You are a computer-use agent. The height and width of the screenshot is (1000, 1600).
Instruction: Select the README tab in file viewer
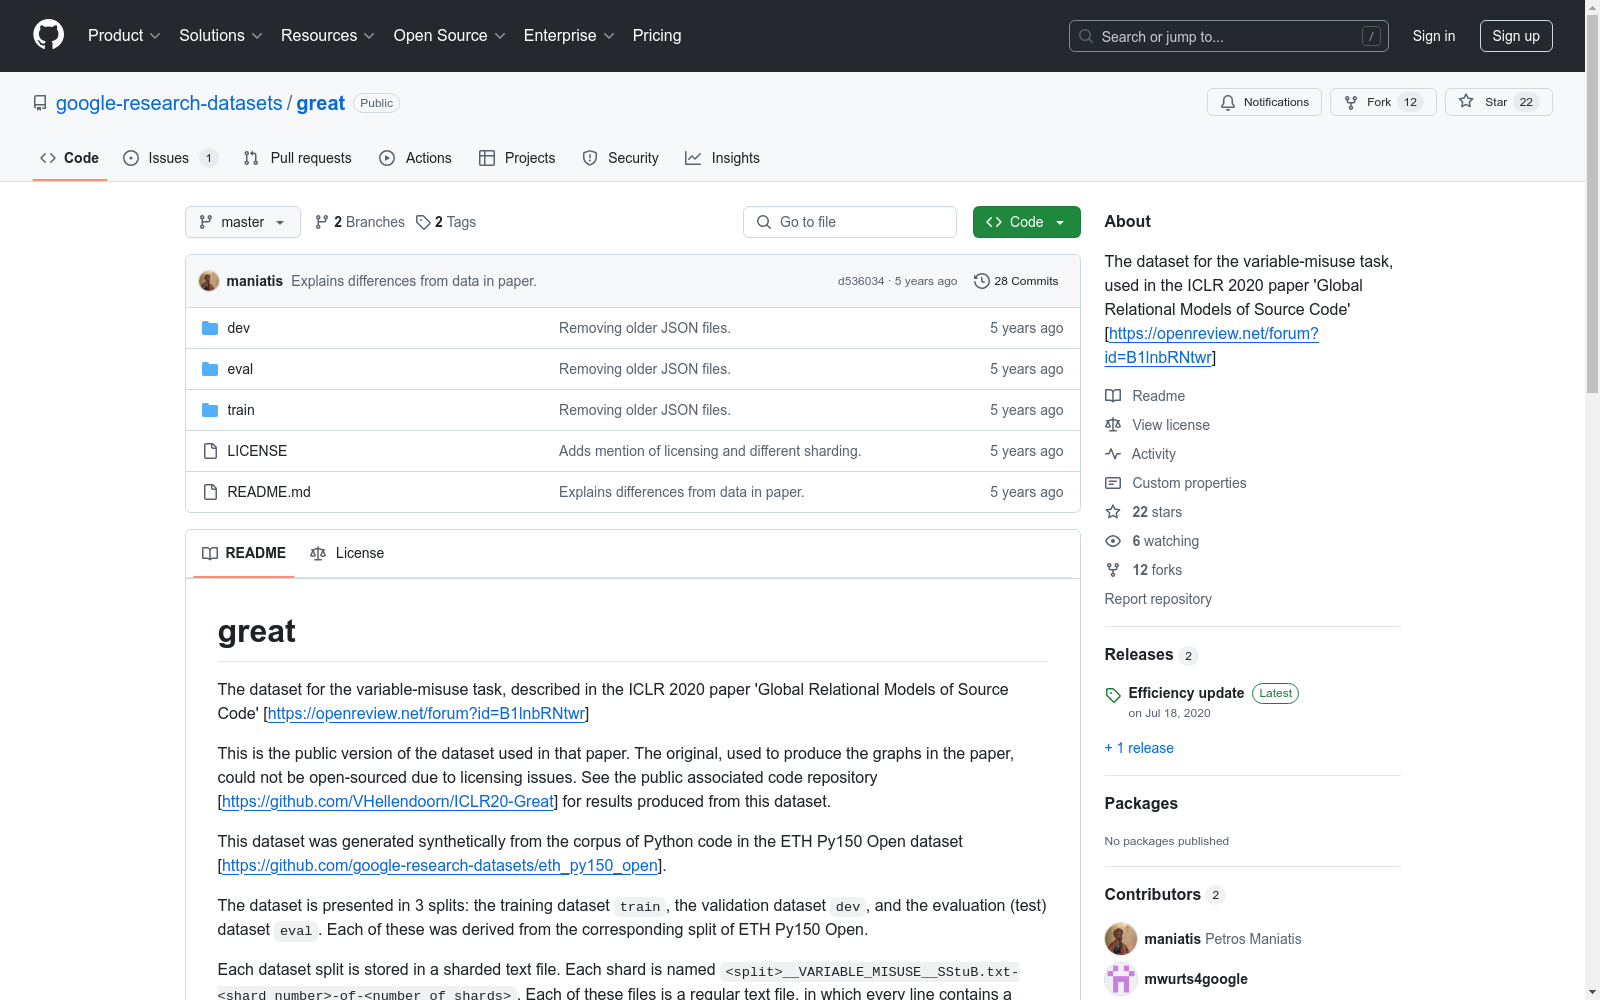244,553
